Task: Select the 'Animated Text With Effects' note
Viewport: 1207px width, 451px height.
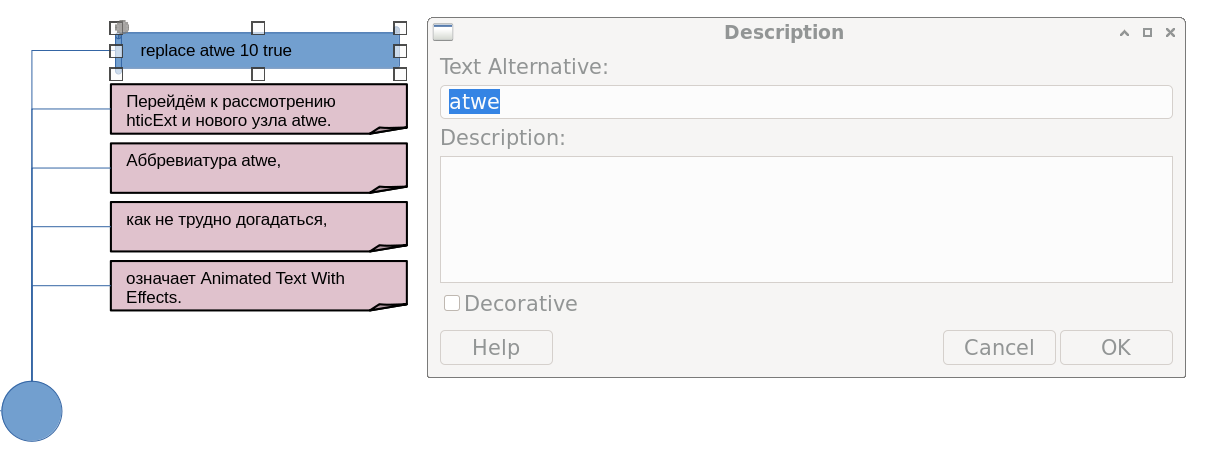Action: (258, 285)
